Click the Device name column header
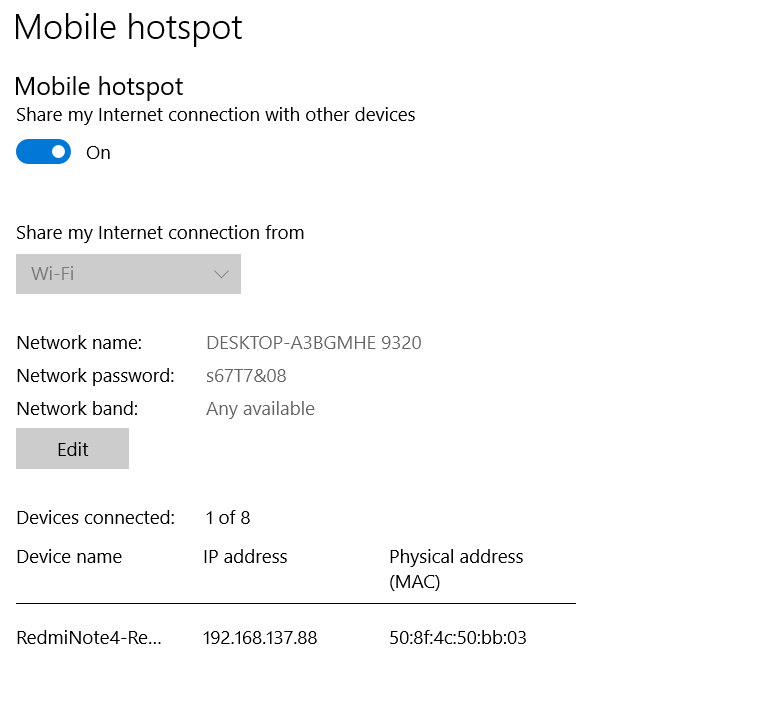Screen dimensions: 770x703 69,557
